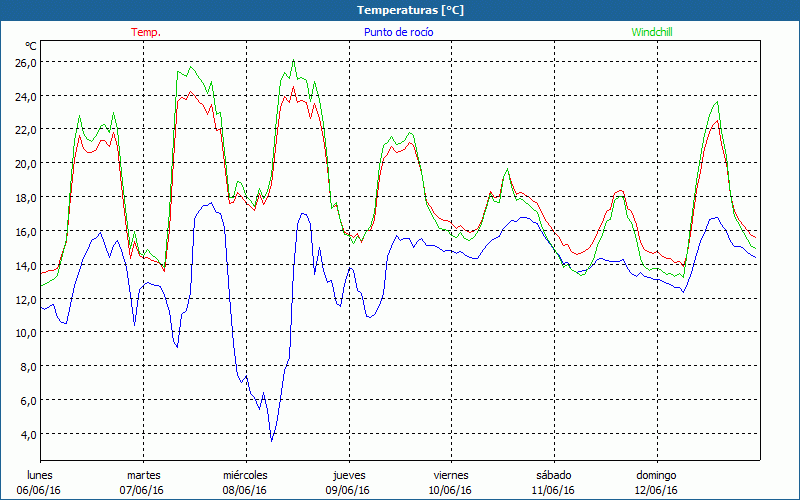Select the viernes day label
The image size is (800, 500).
451,475
